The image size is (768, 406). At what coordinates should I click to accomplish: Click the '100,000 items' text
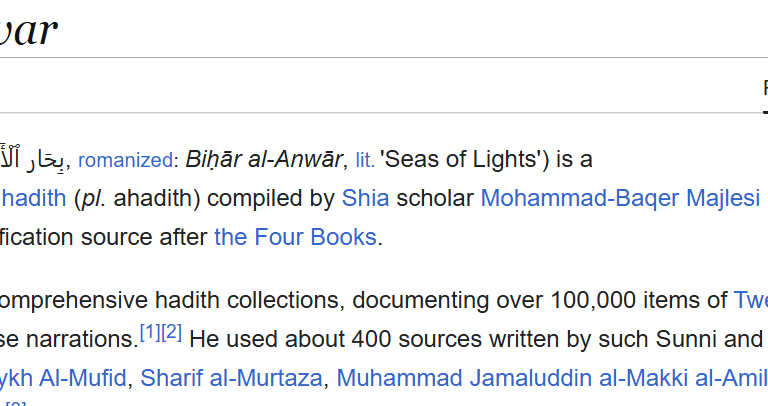639,300
